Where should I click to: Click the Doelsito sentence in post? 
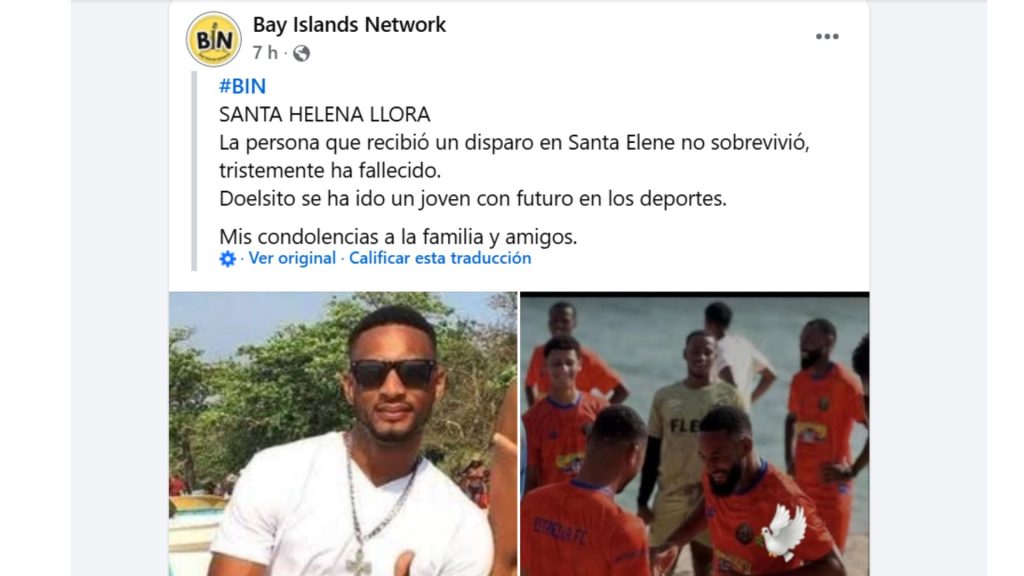(472, 199)
